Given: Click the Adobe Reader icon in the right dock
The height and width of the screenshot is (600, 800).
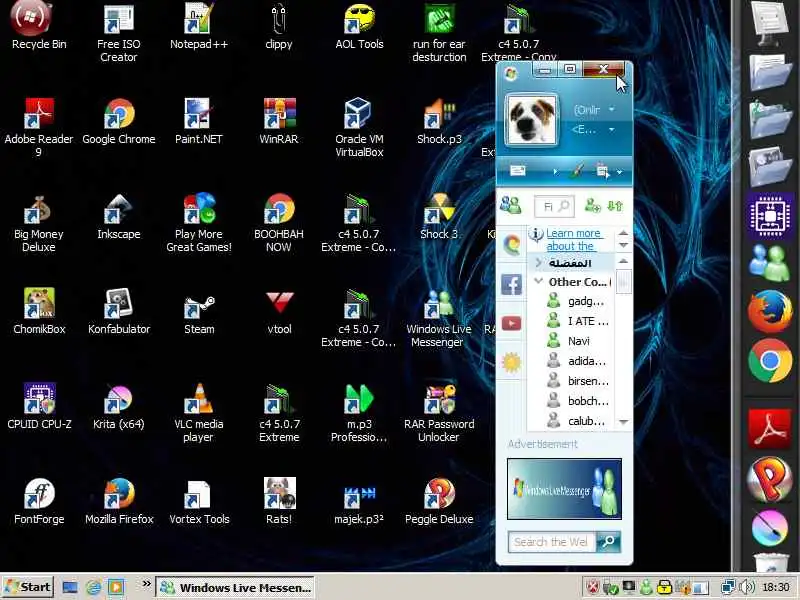Looking at the screenshot, I should click(x=770, y=428).
